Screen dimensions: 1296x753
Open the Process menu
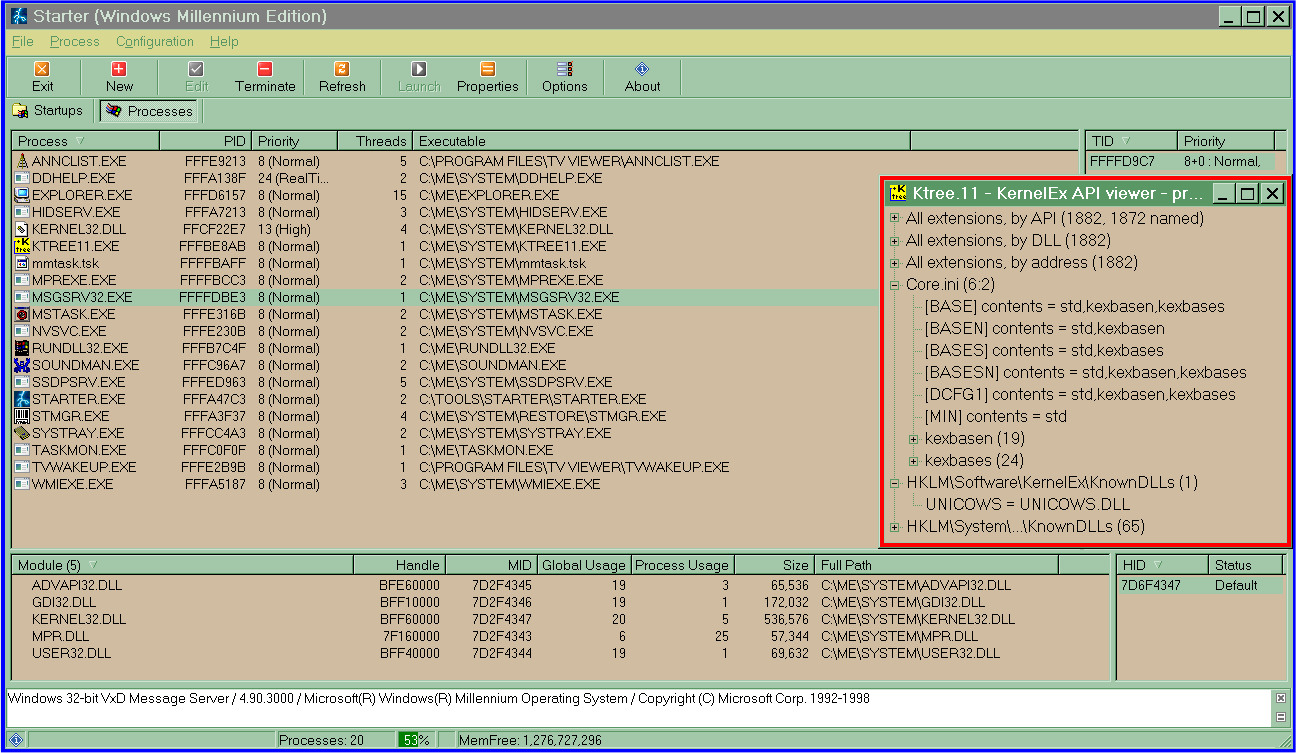click(x=74, y=41)
